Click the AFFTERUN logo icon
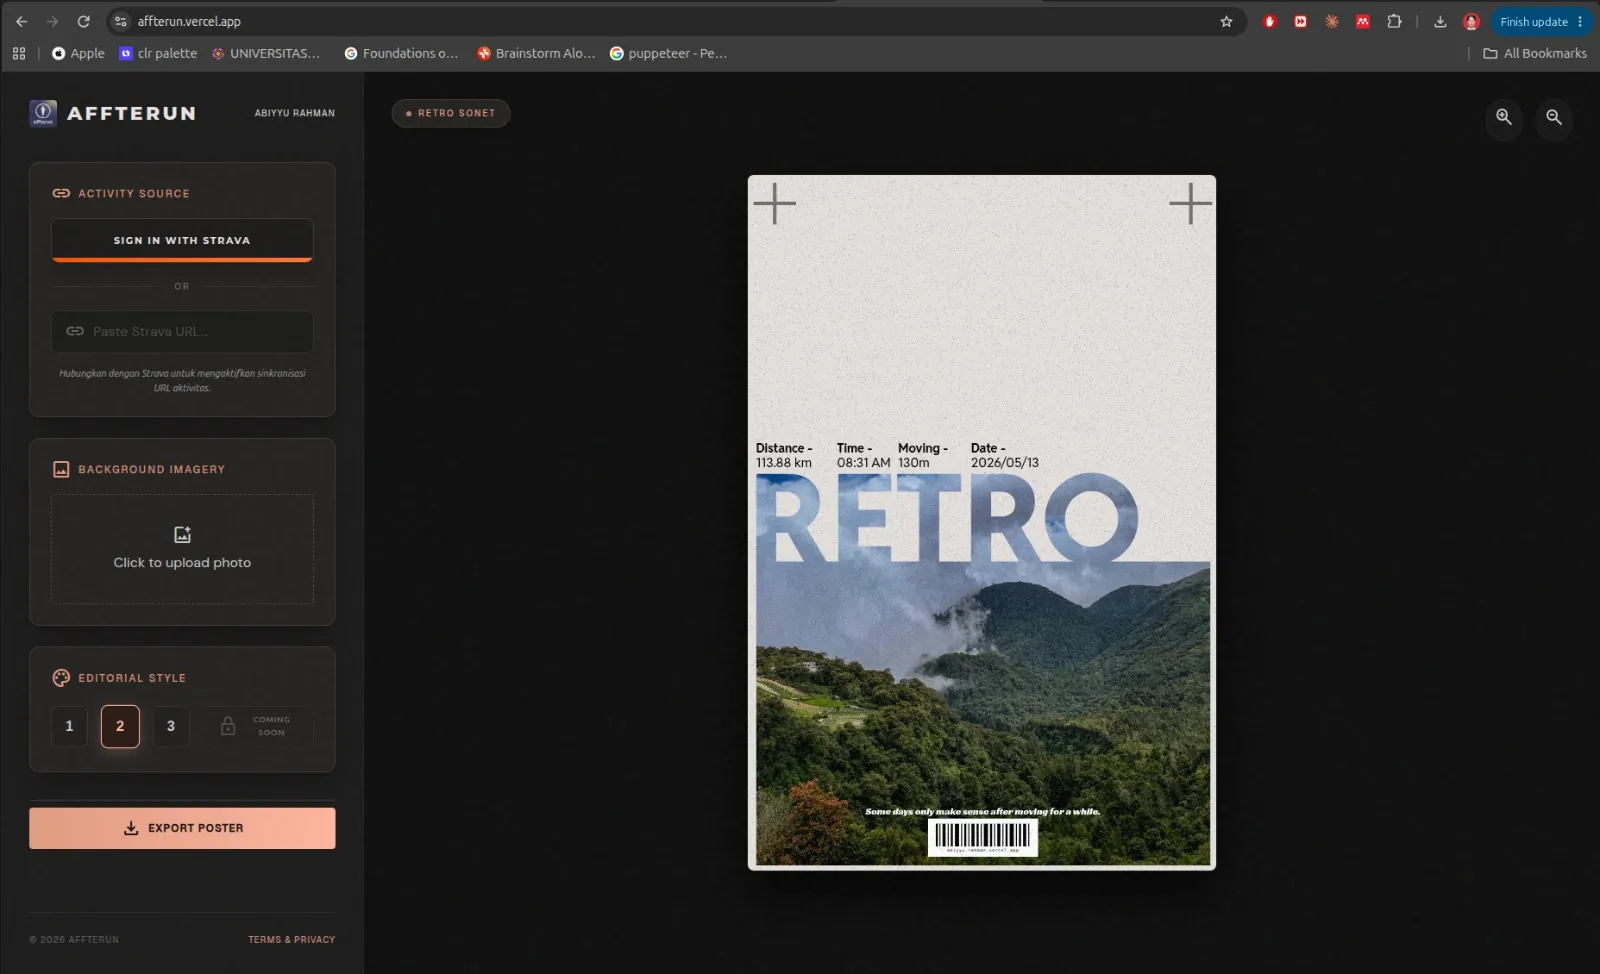 coord(43,113)
